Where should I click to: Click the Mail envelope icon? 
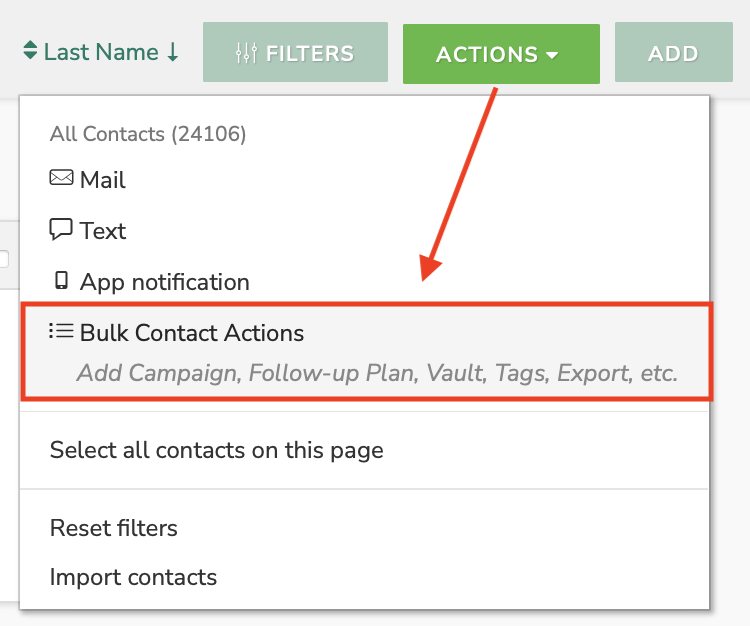[61, 178]
